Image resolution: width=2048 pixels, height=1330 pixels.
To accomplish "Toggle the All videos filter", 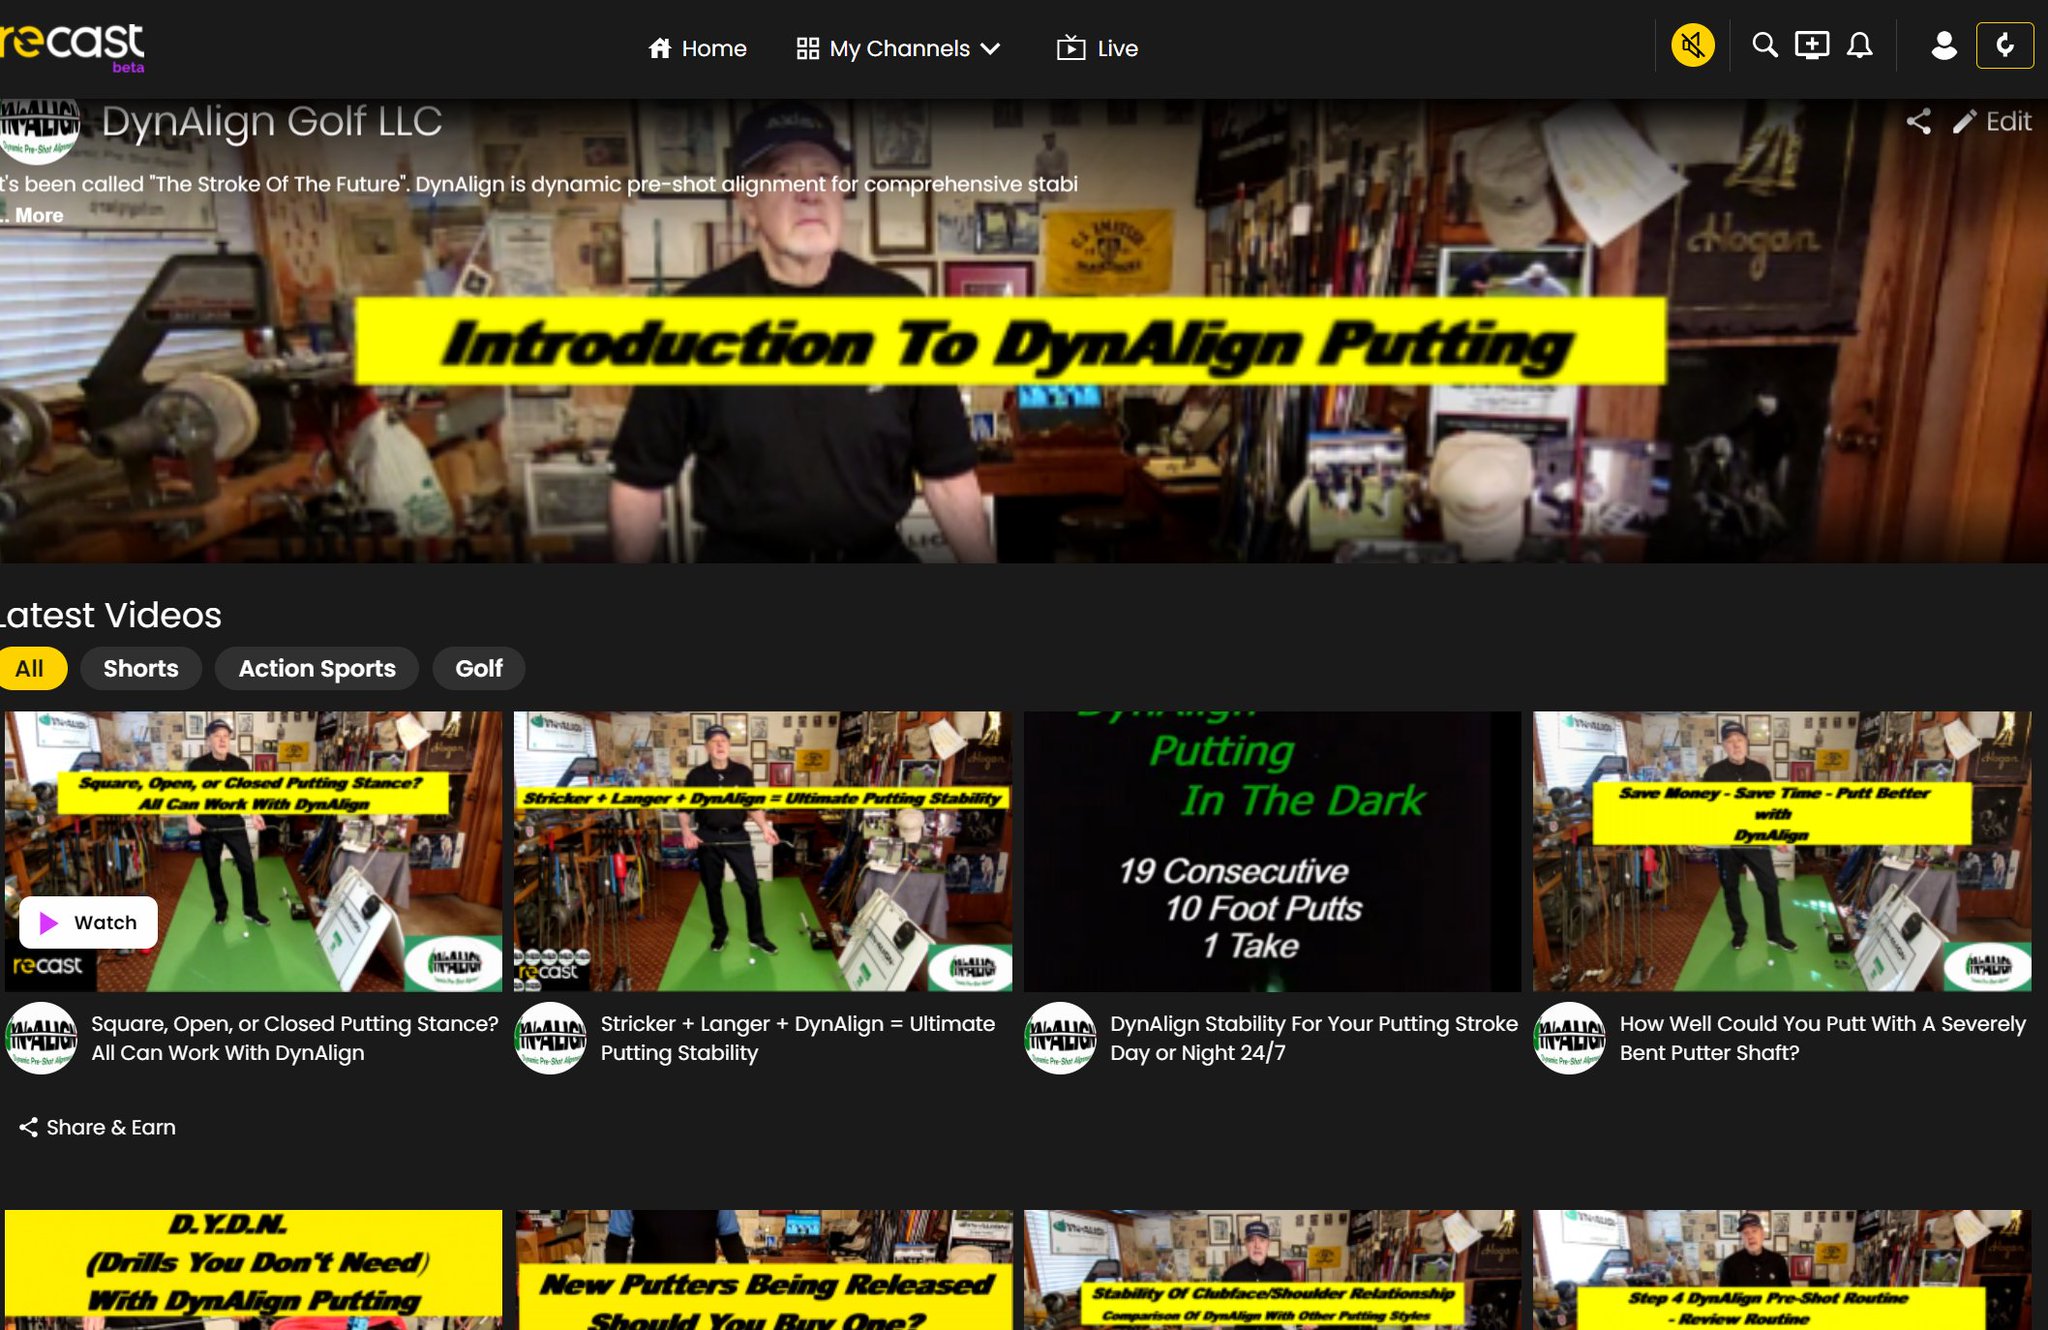I will click(x=33, y=668).
